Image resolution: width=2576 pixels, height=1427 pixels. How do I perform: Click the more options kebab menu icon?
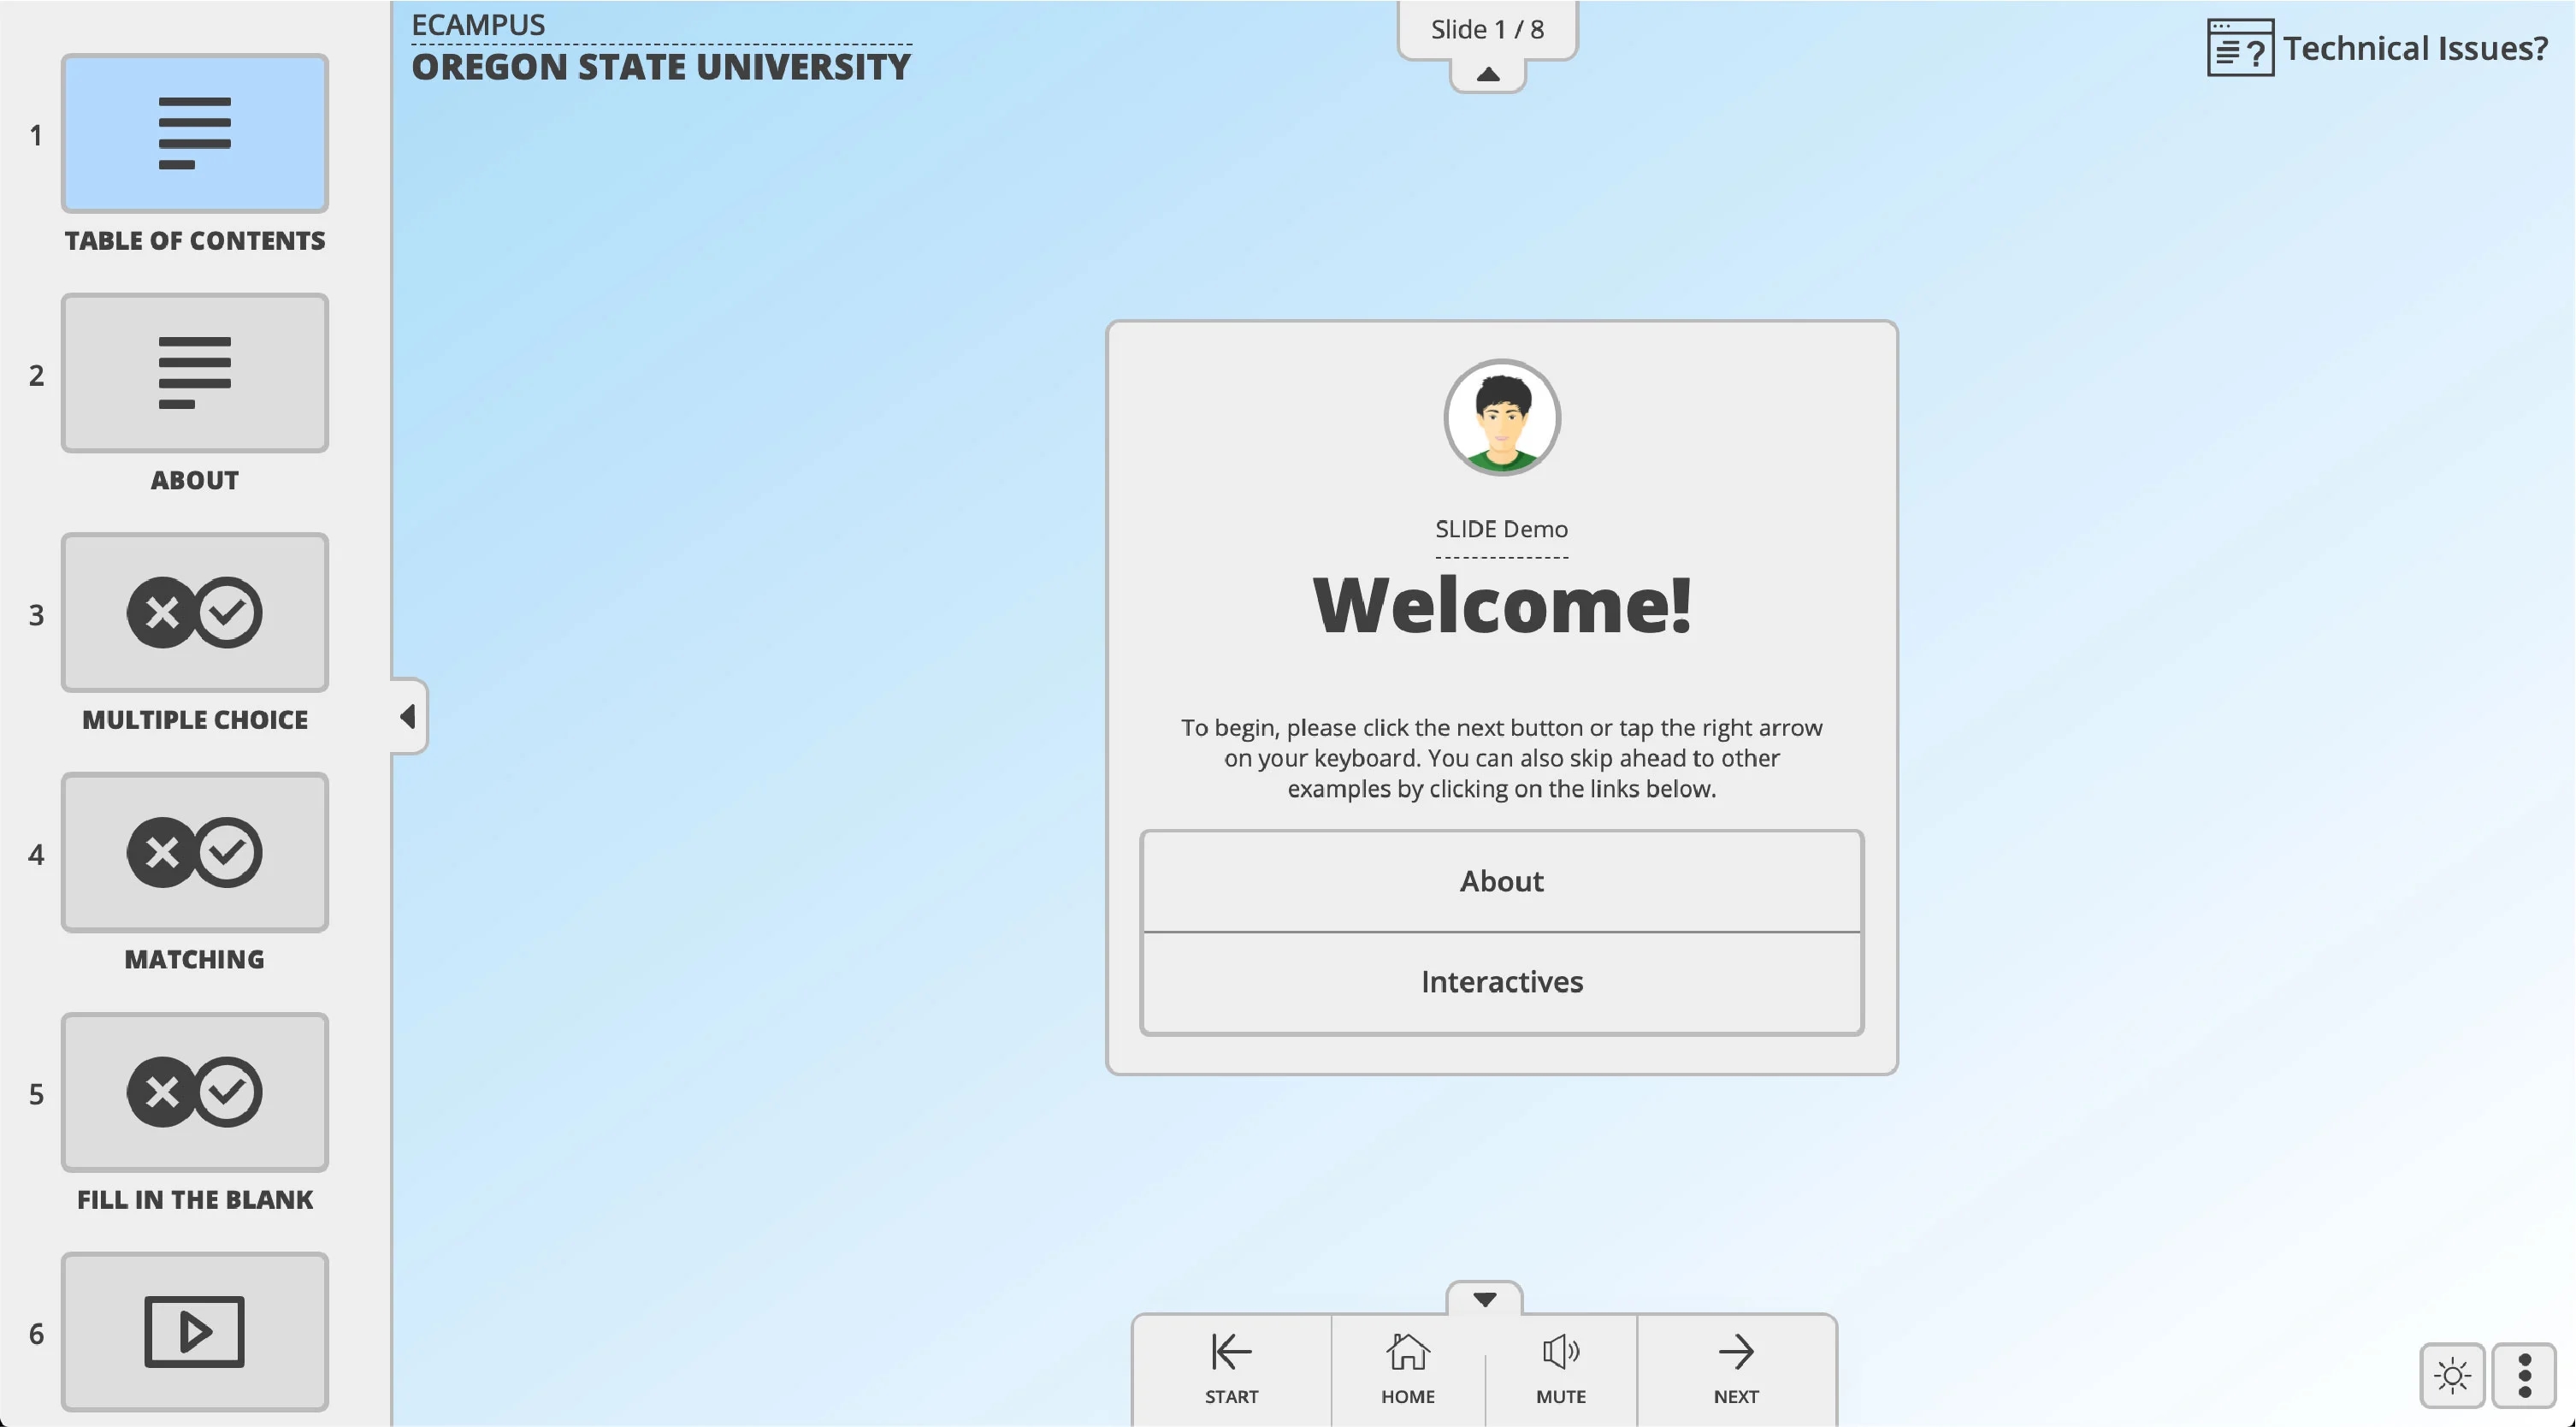pos(2525,1374)
